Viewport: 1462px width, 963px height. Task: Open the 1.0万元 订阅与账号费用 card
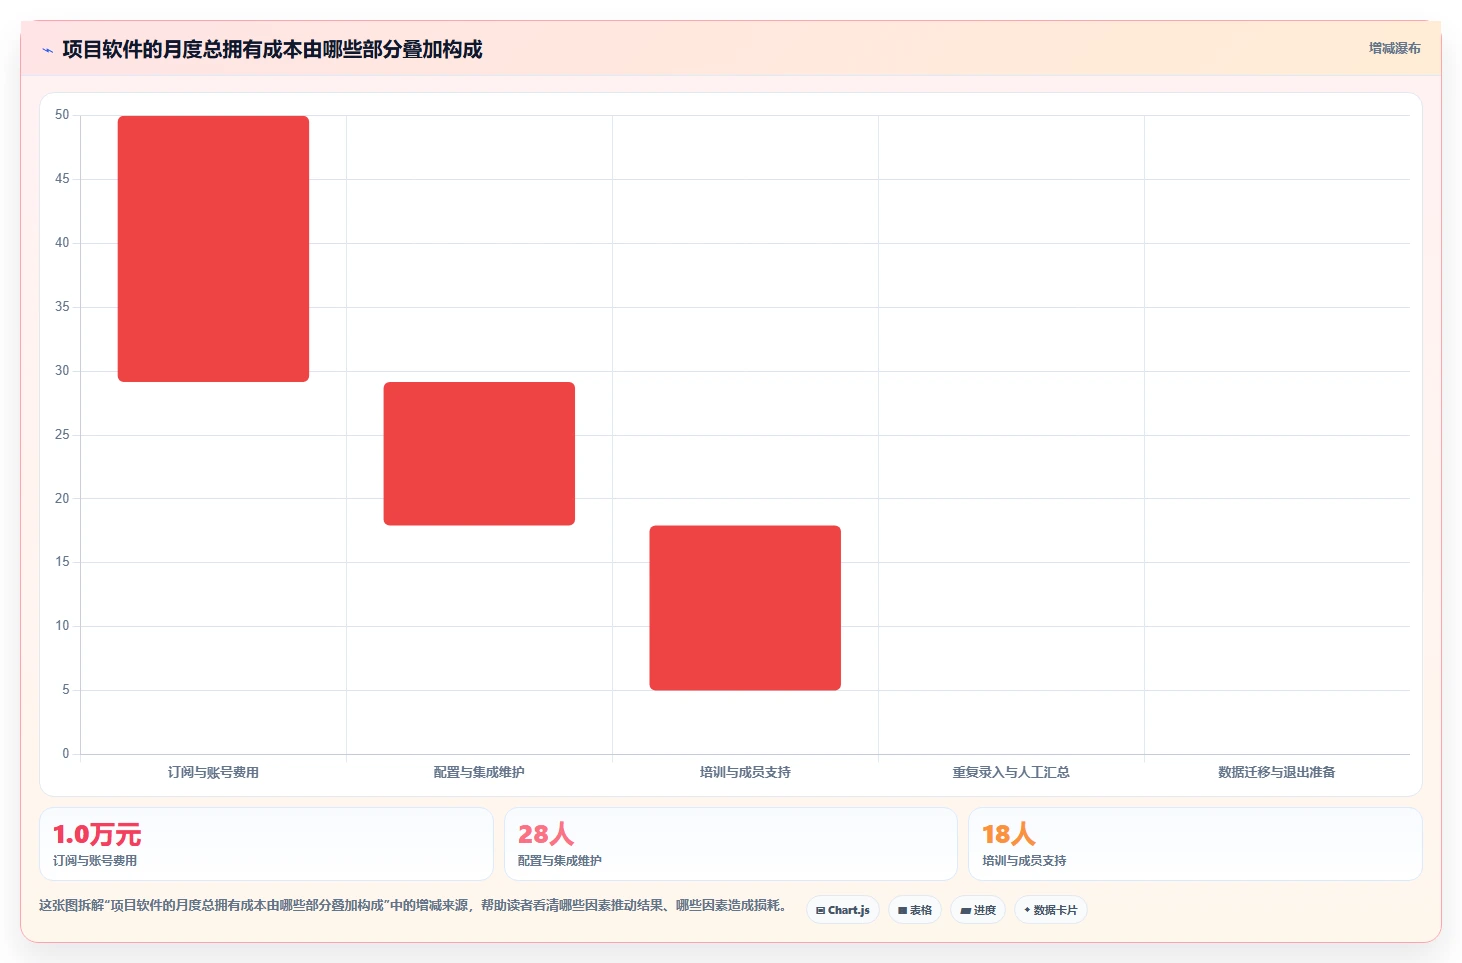point(266,844)
